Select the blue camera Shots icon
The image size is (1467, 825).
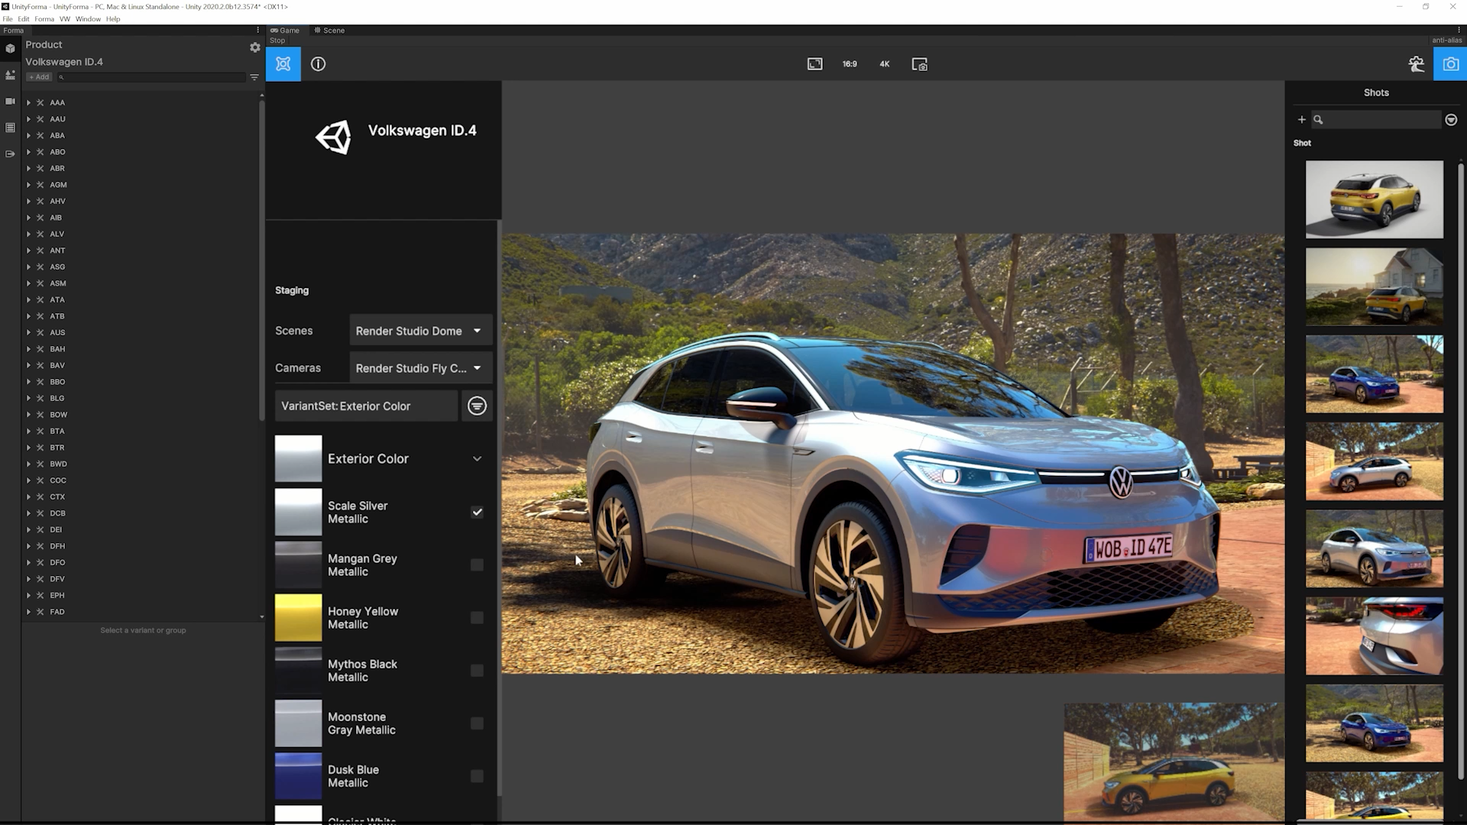[x=1450, y=64]
